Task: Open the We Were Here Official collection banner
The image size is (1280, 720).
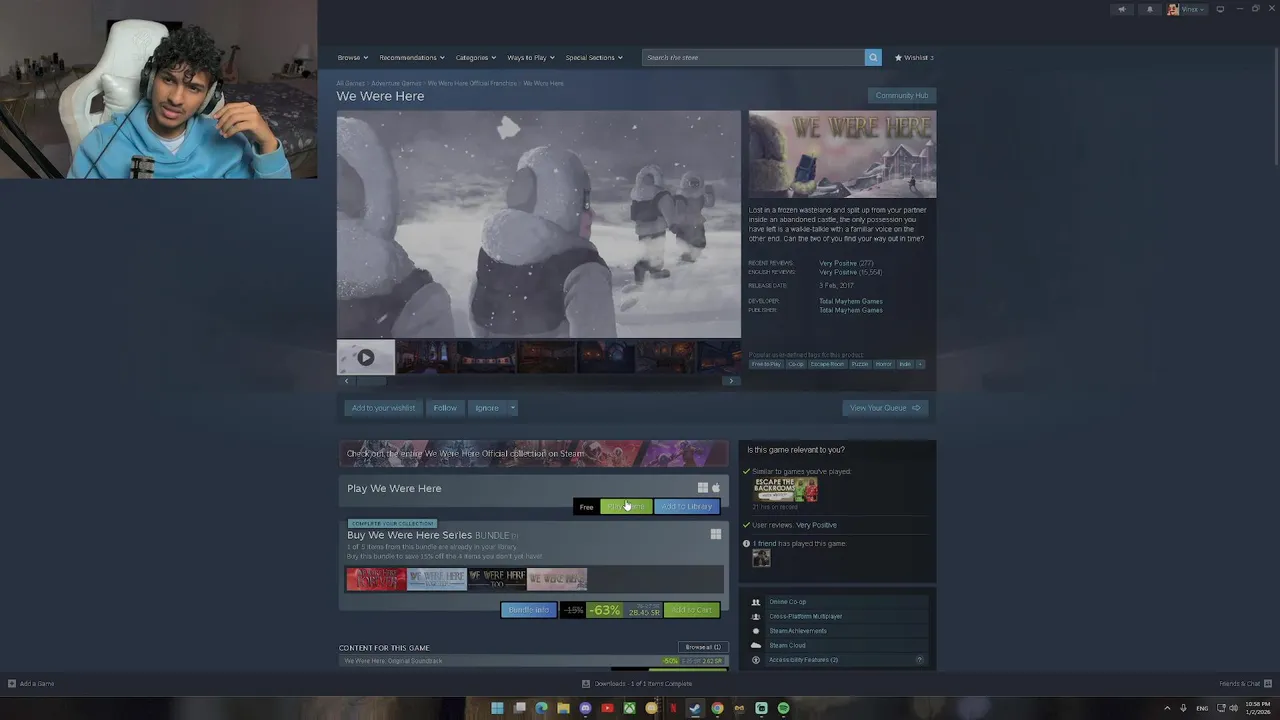Action: pyautogui.click(x=534, y=453)
